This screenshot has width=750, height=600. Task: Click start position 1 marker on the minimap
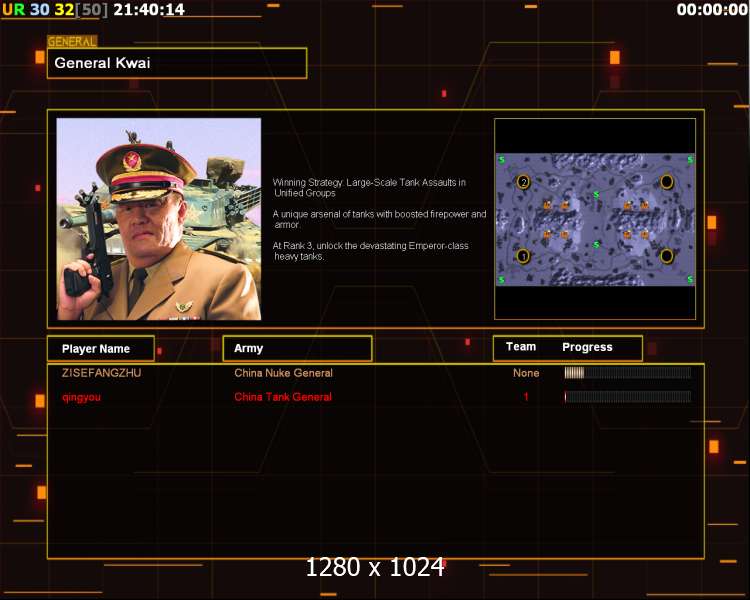pos(523,256)
